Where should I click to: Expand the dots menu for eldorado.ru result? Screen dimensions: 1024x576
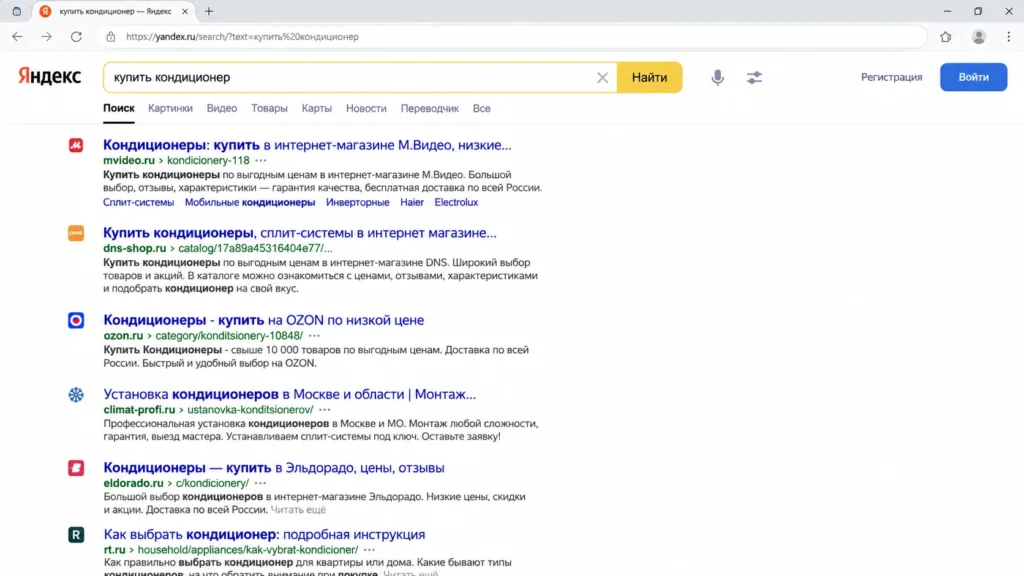pos(261,483)
